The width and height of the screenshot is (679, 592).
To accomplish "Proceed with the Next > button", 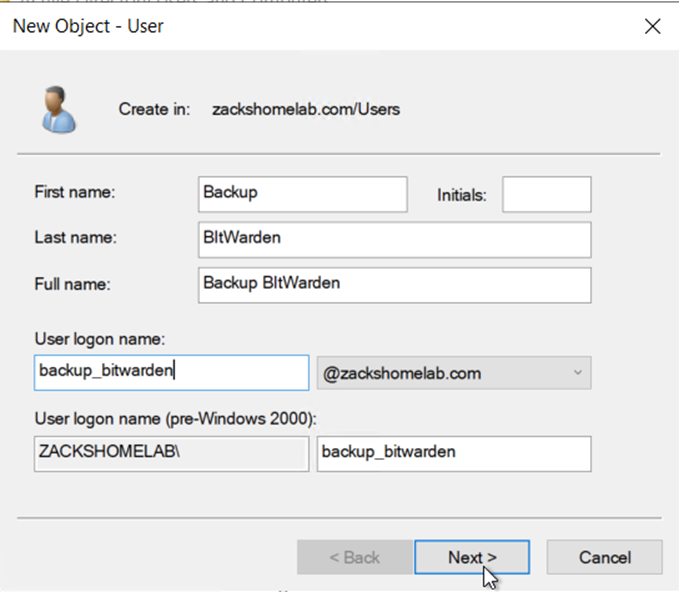I will pos(472,557).
